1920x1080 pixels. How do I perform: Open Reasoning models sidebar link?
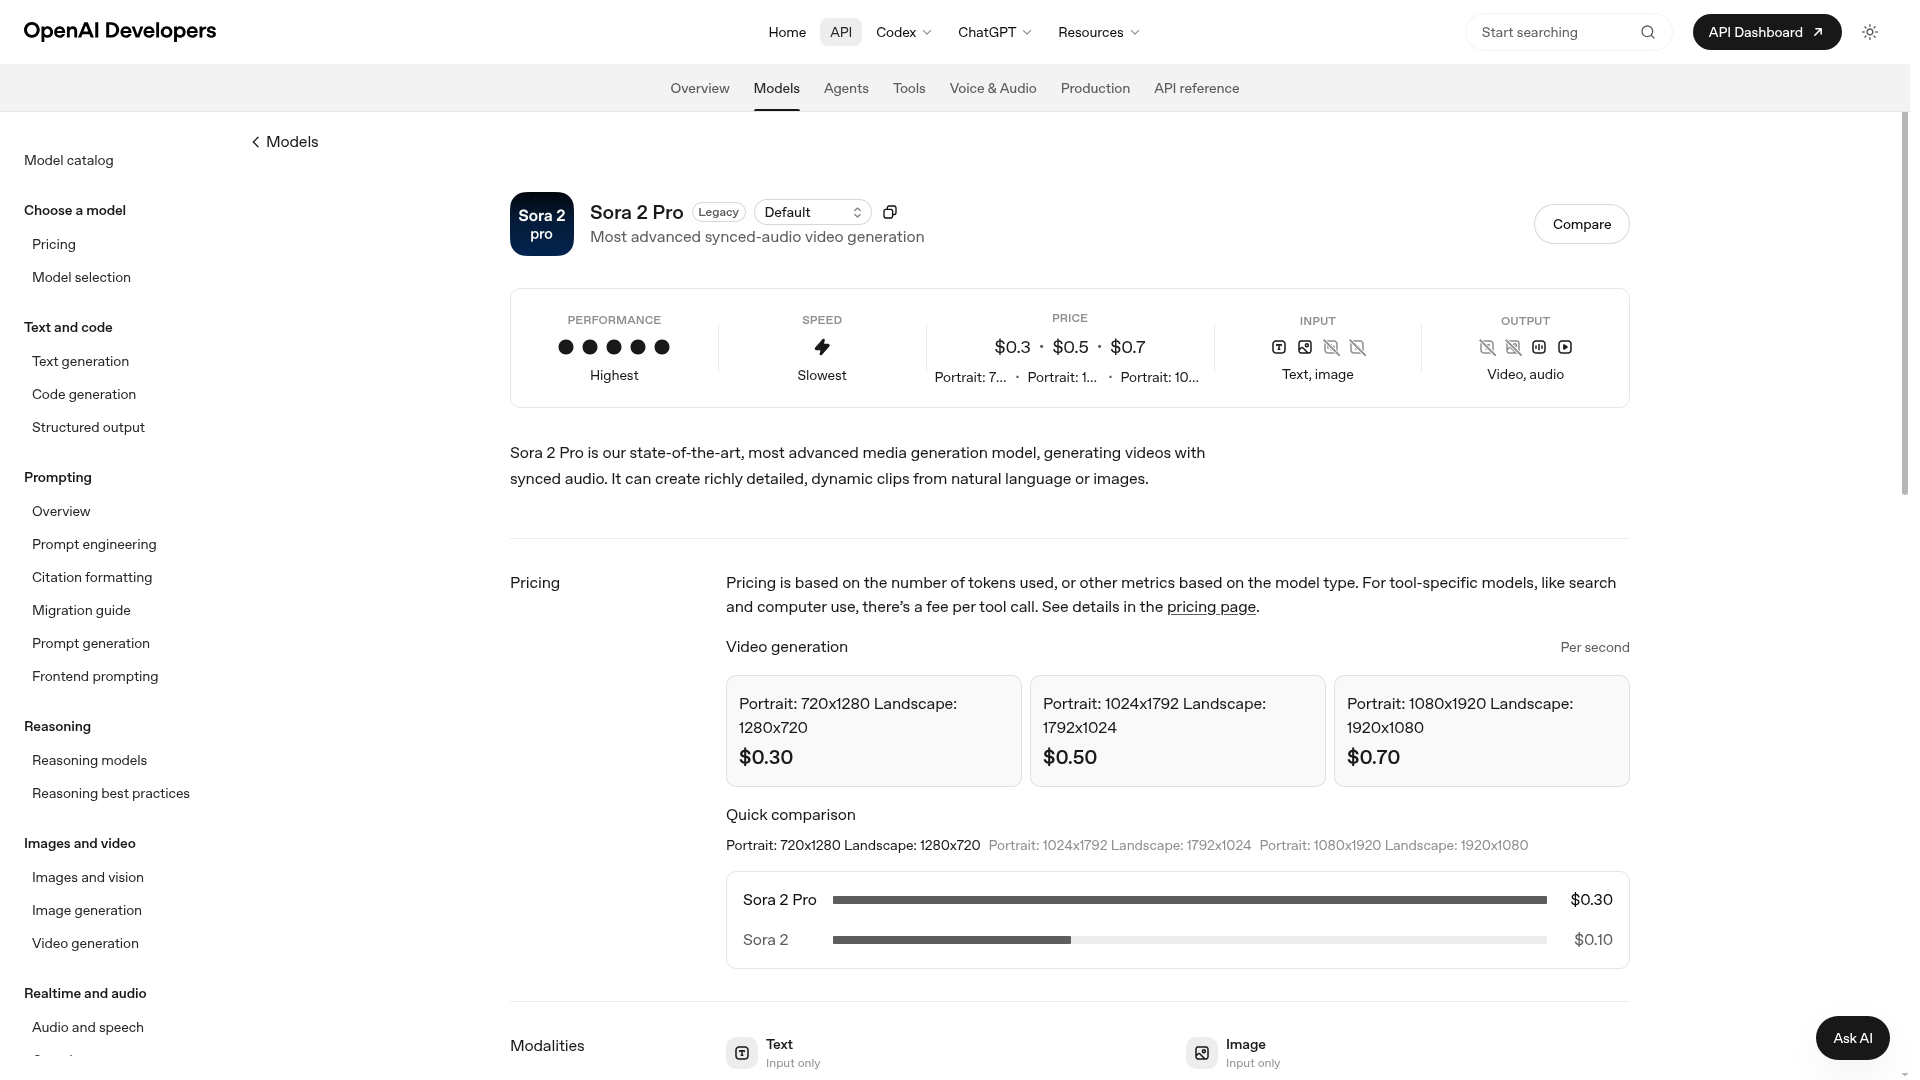pyautogui.click(x=89, y=760)
